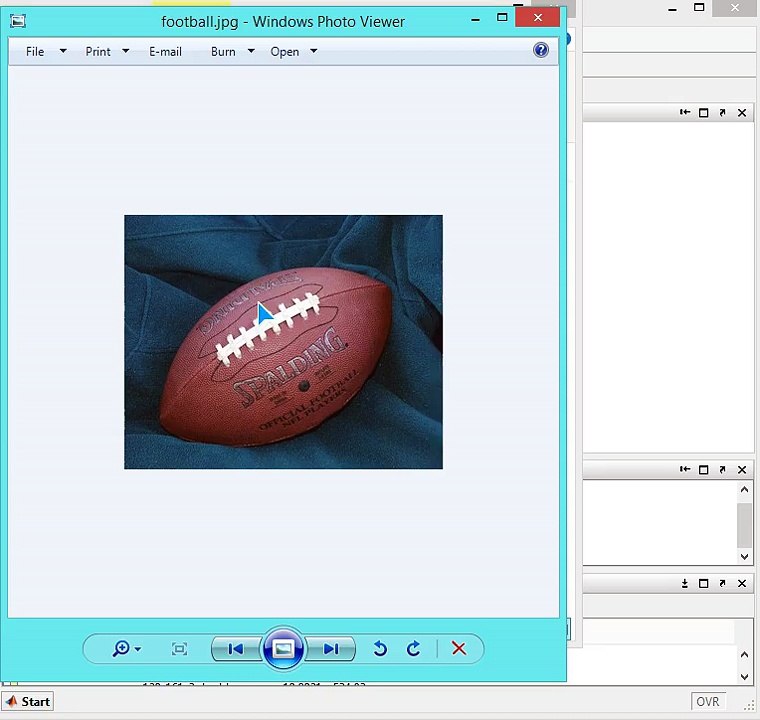Image resolution: width=760 pixels, height=720 pixels.
Task: Maximize the Windows Photo Viewer window
Action: [x=502, y=17]
